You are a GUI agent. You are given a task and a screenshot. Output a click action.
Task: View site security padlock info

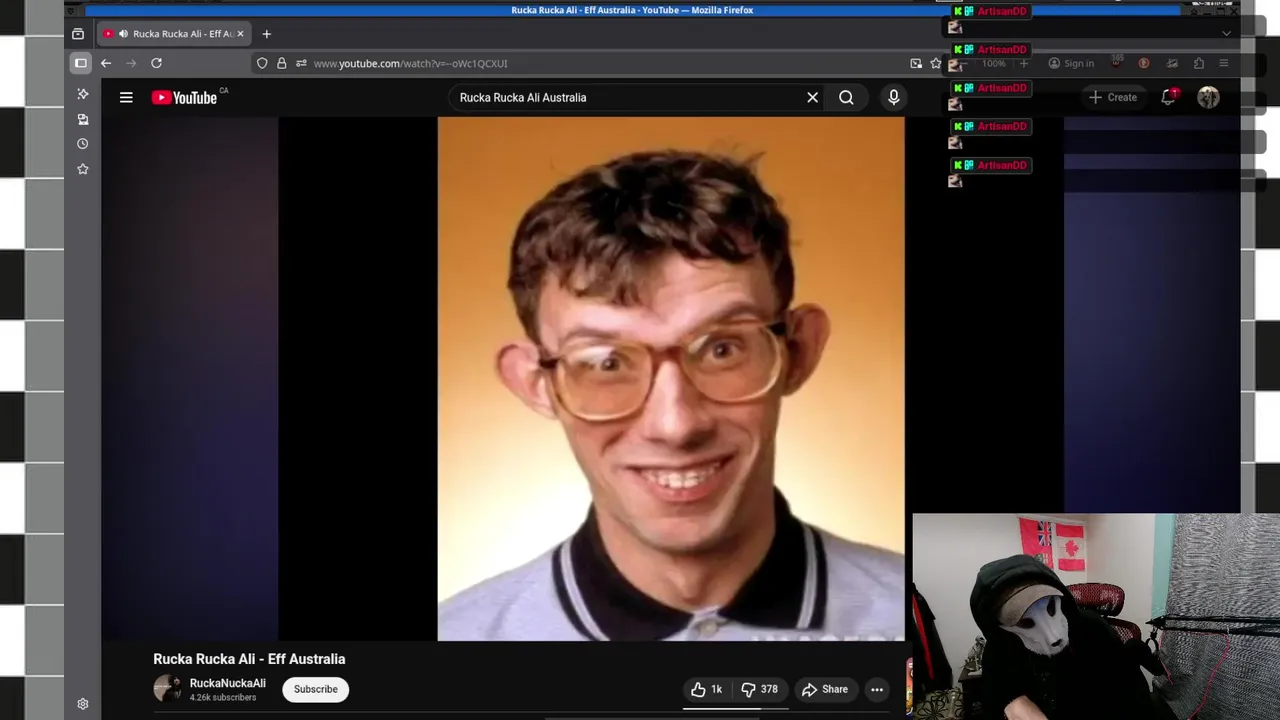click(282, 63)
